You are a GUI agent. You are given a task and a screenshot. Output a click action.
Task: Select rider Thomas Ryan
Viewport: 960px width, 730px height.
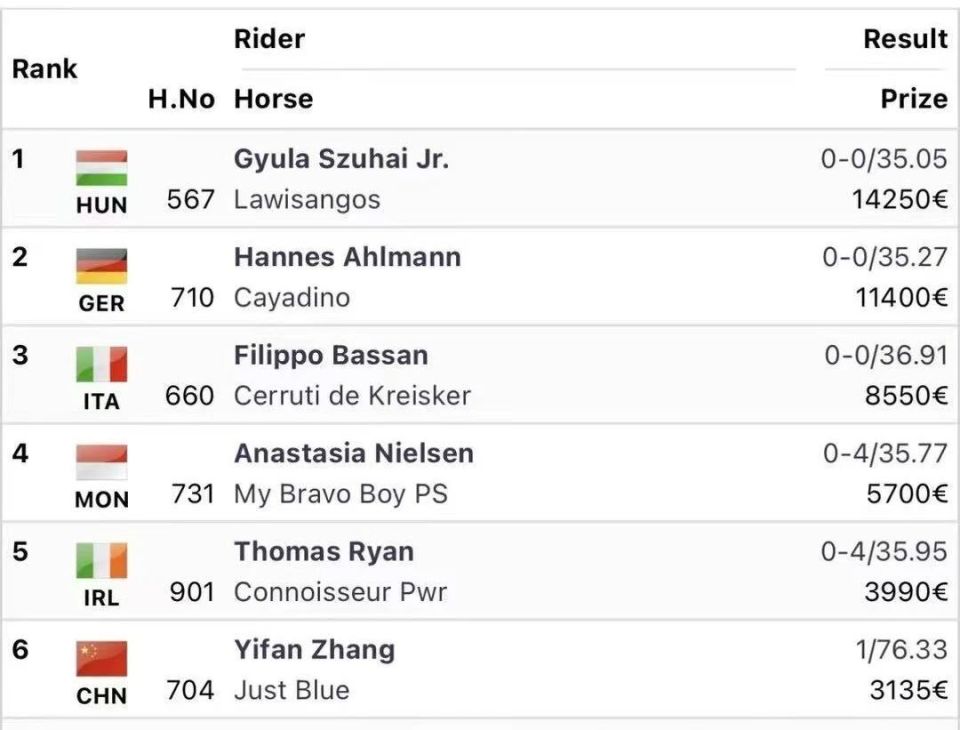(x=324, y=552)
